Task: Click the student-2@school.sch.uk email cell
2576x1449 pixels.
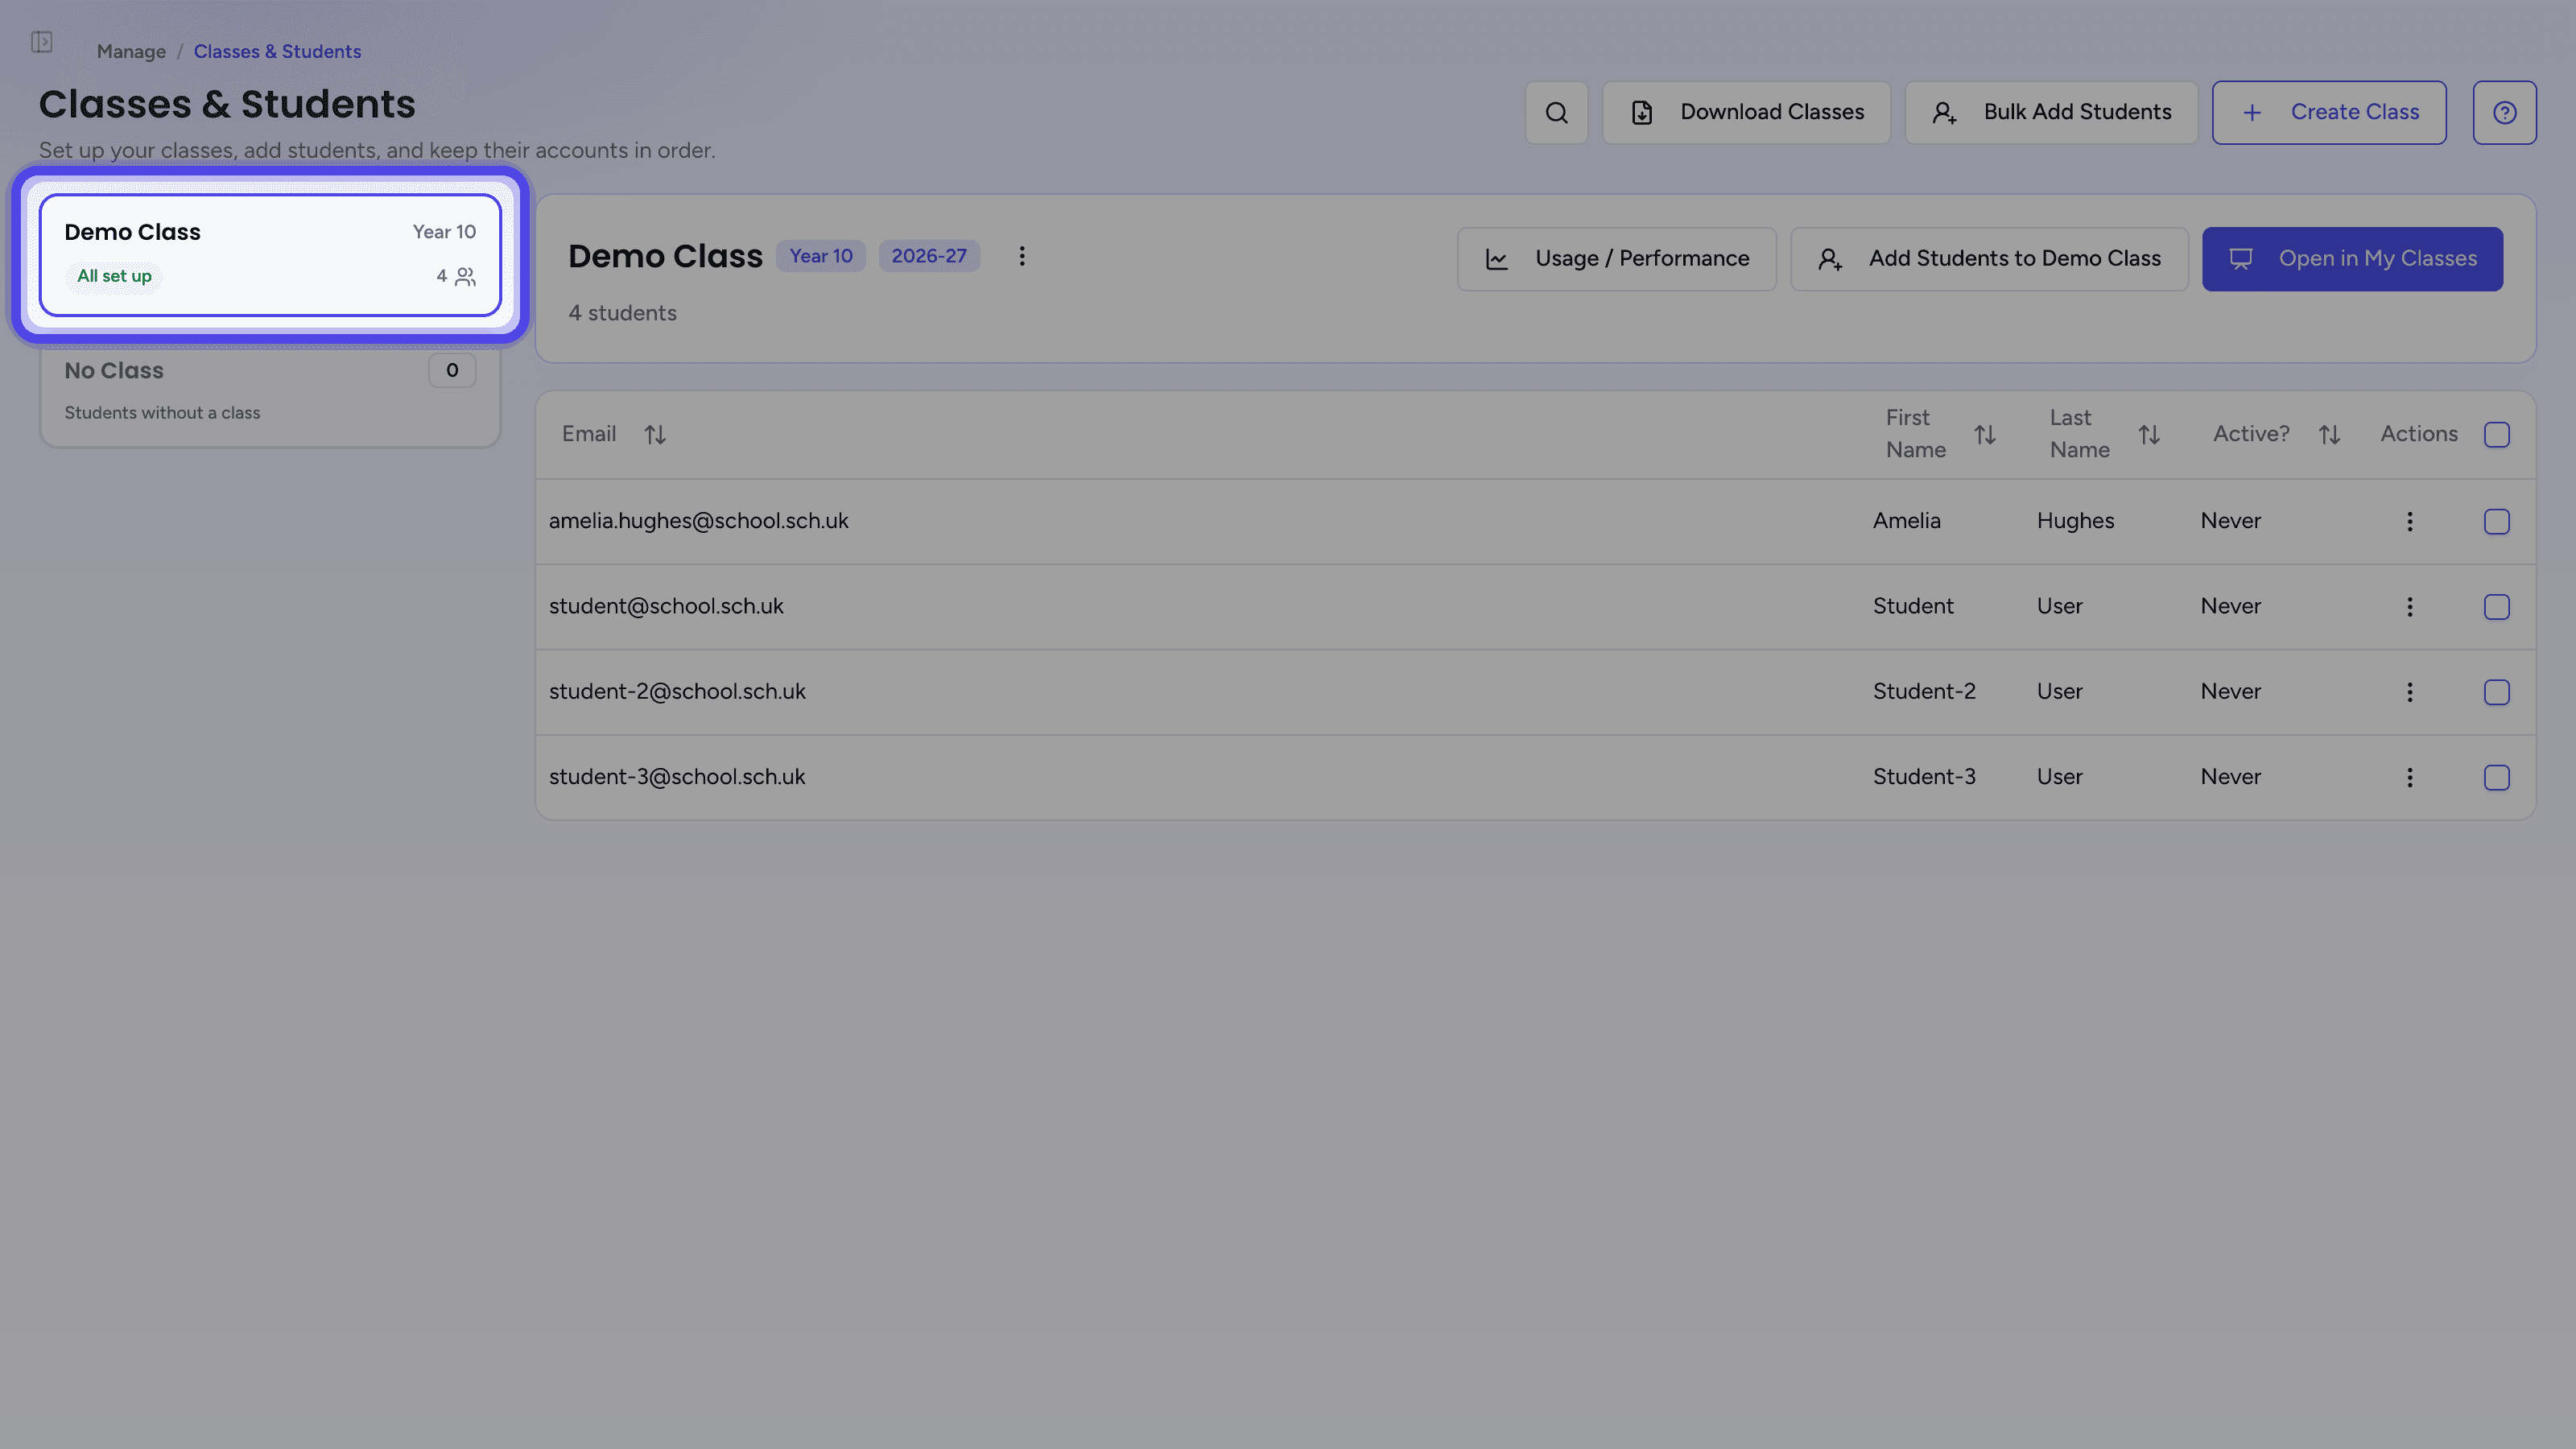Action: pyautogui.click(x=677, y=692)
